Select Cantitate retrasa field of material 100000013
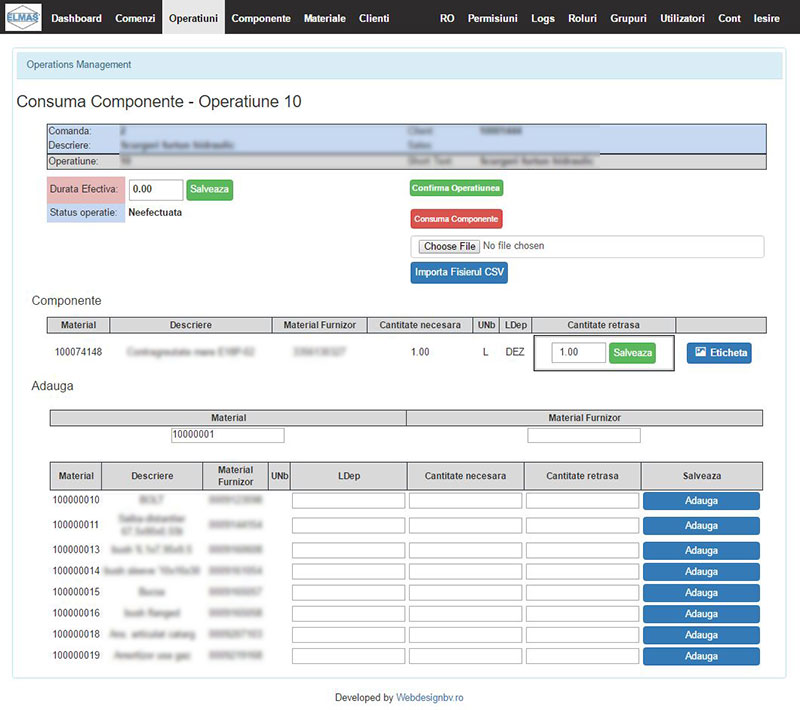 [x=582, y=551]
